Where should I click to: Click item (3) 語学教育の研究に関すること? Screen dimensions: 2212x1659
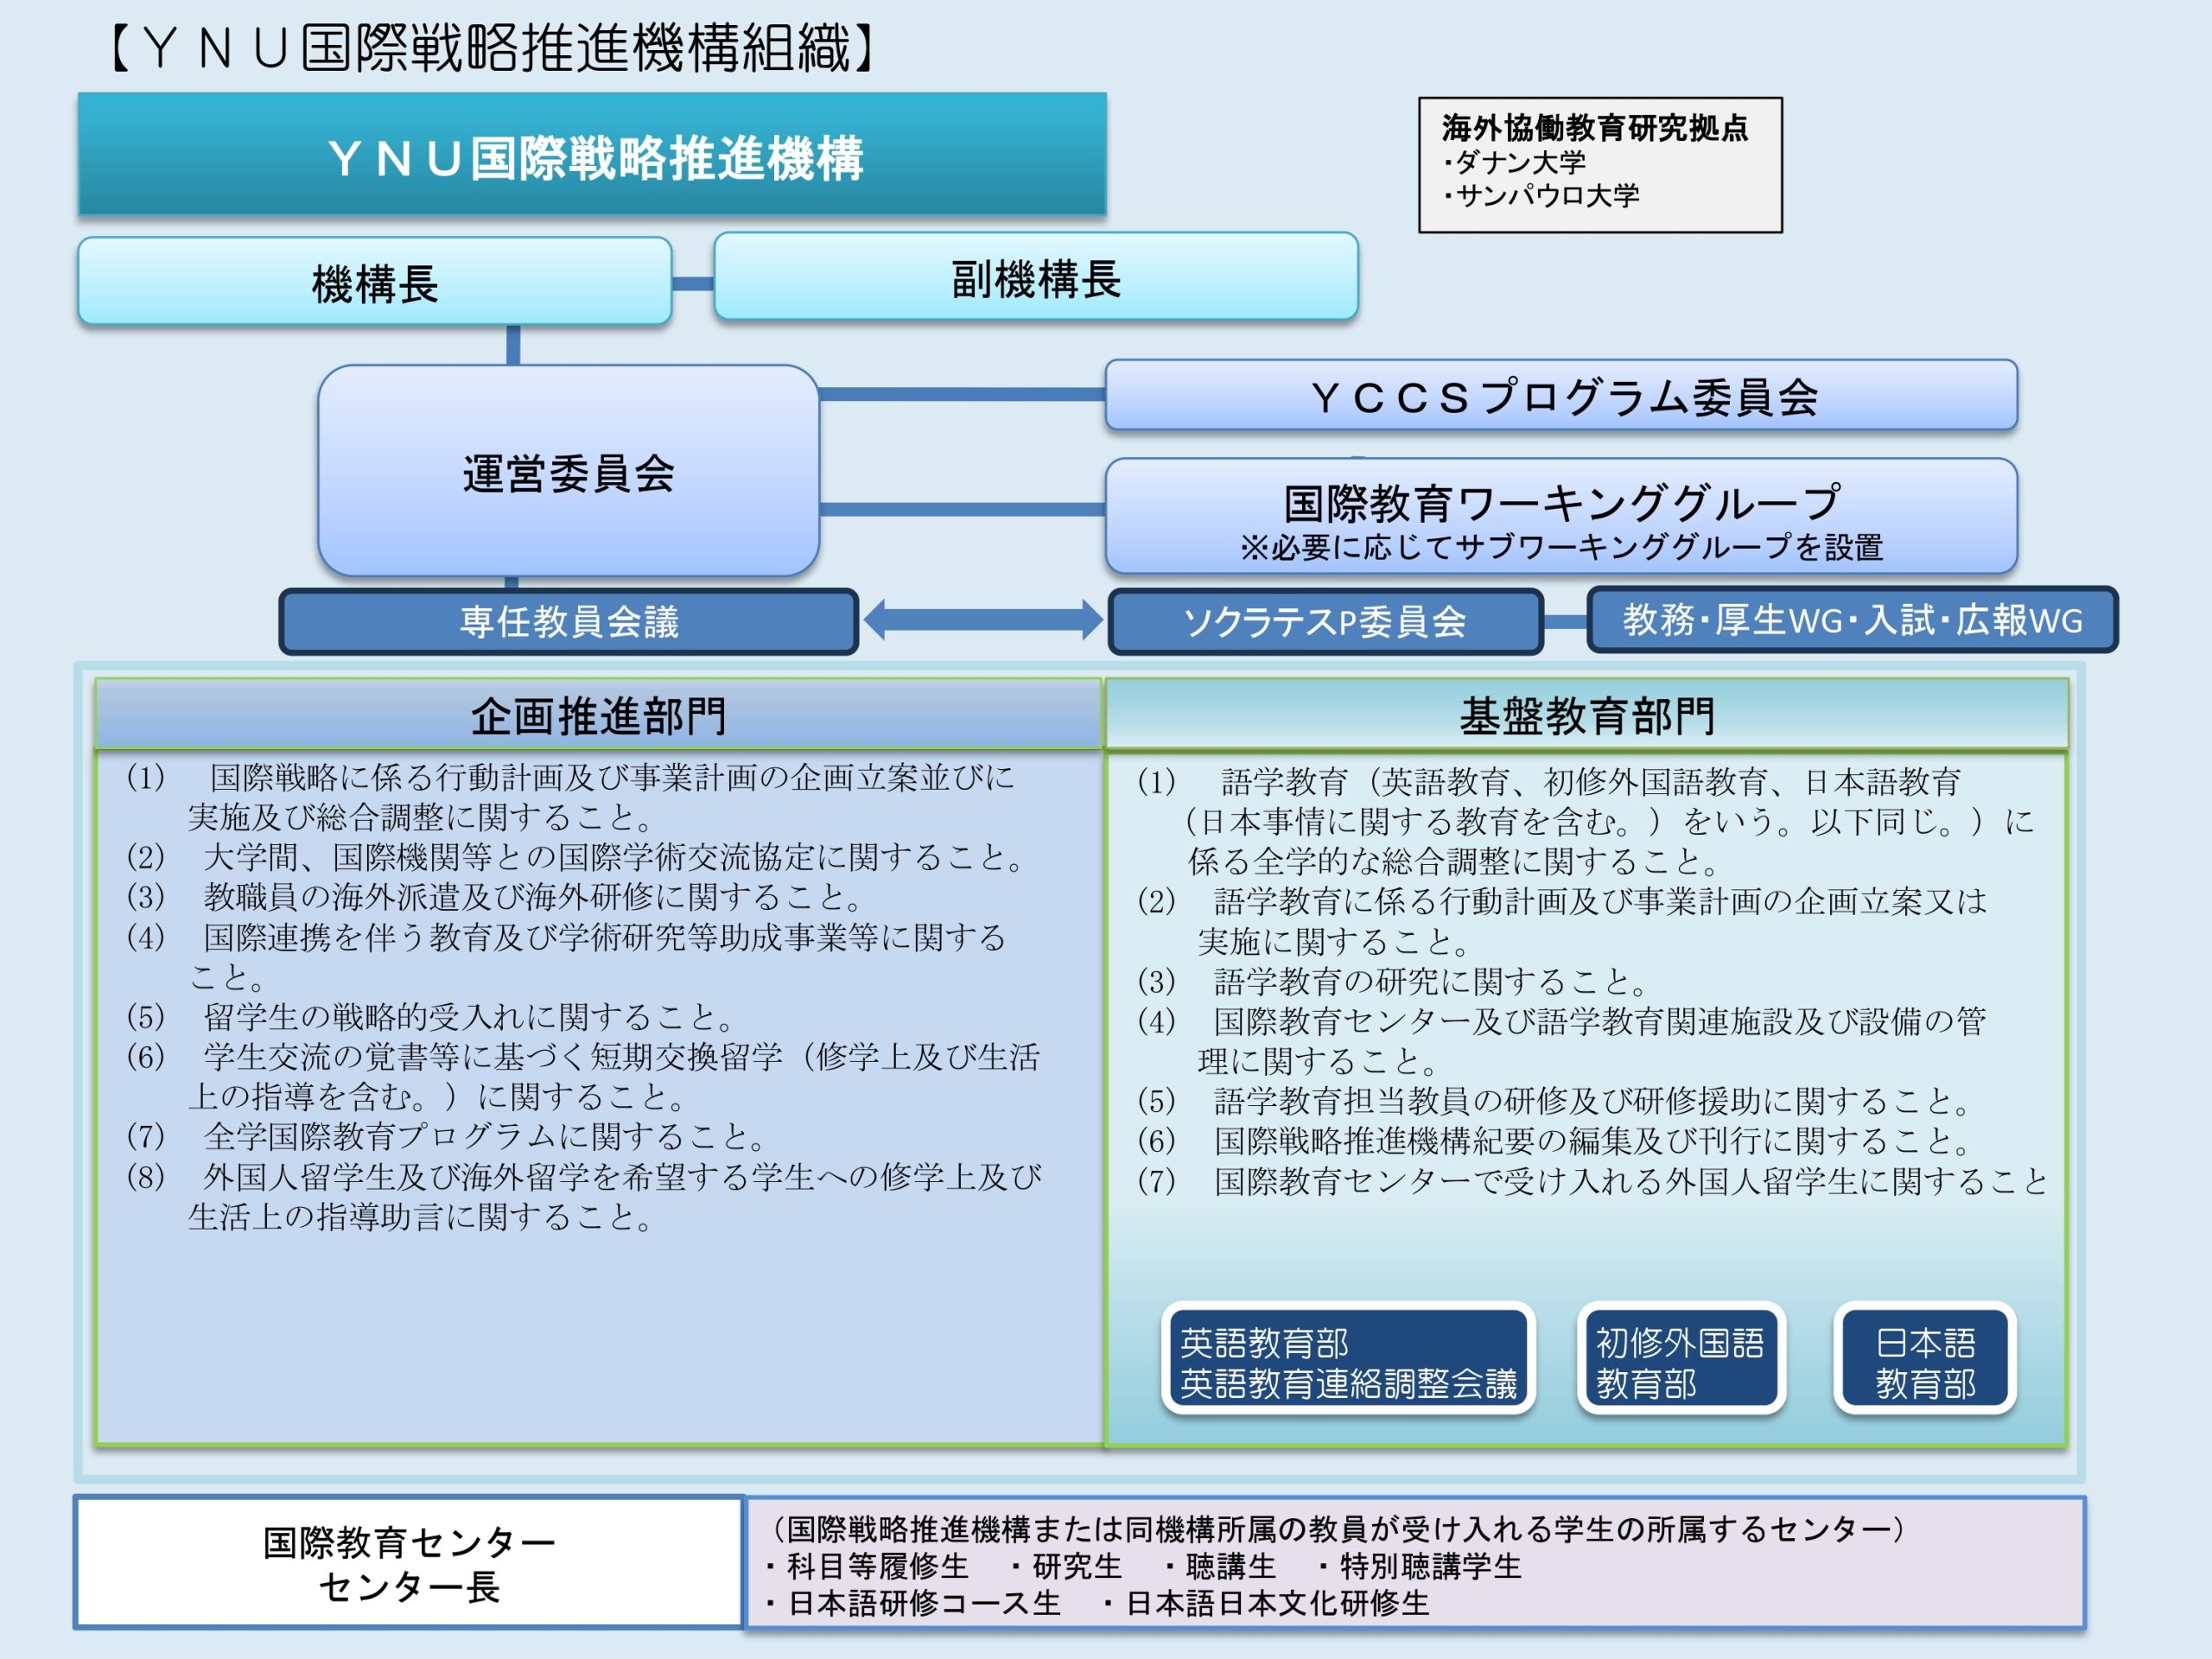click(x=1392, y=981)
